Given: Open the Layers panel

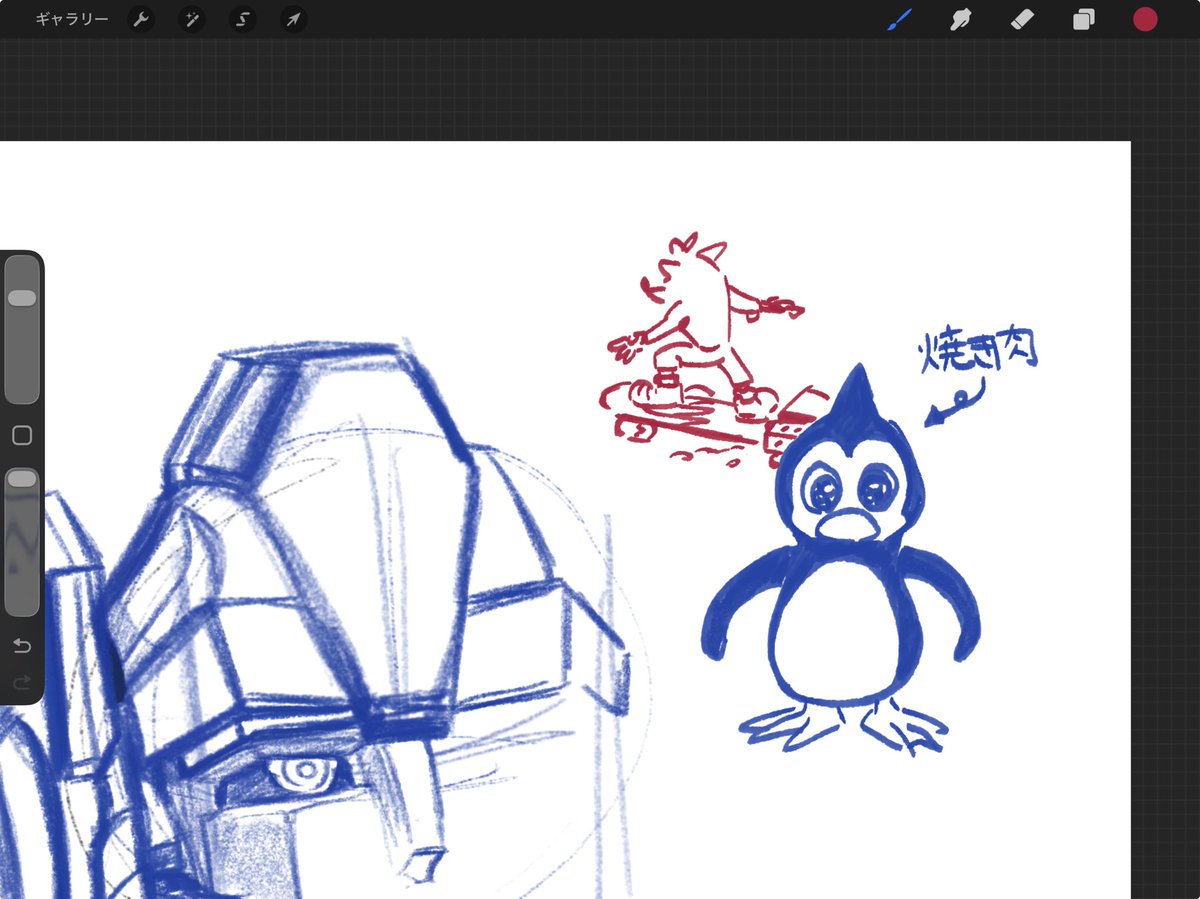Looking at the screenshot, I should [1084, 20].
